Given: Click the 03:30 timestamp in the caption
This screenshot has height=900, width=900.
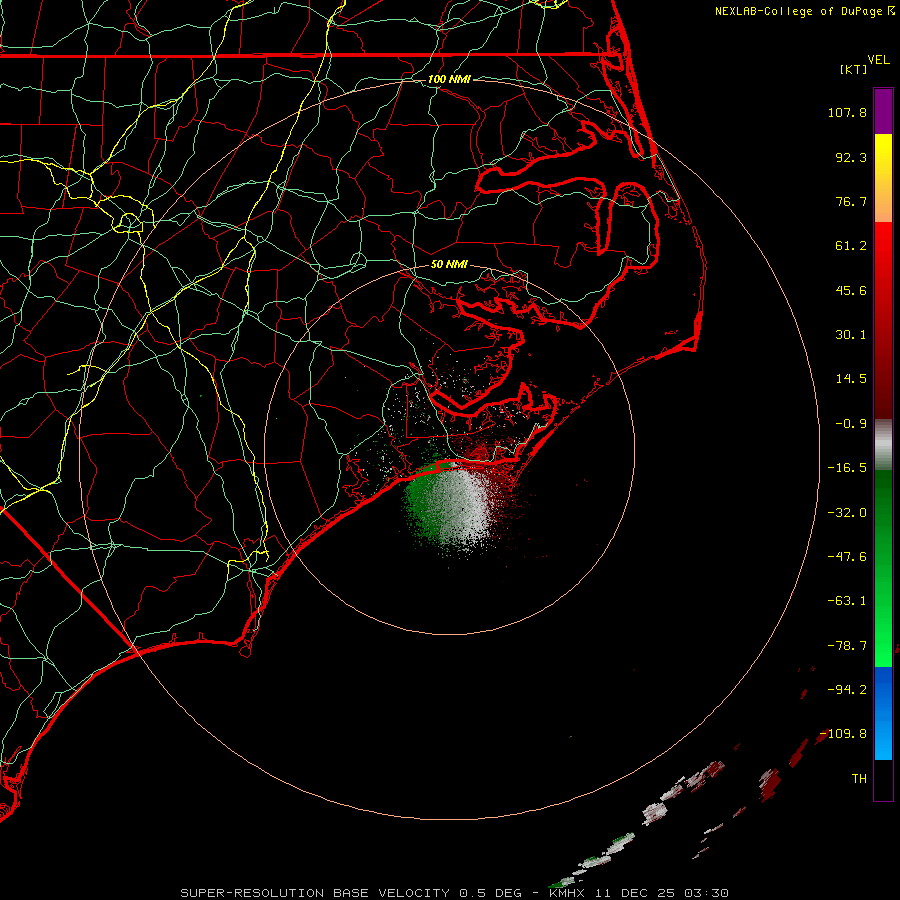Looking at the screenshot, I should (707, 893).
